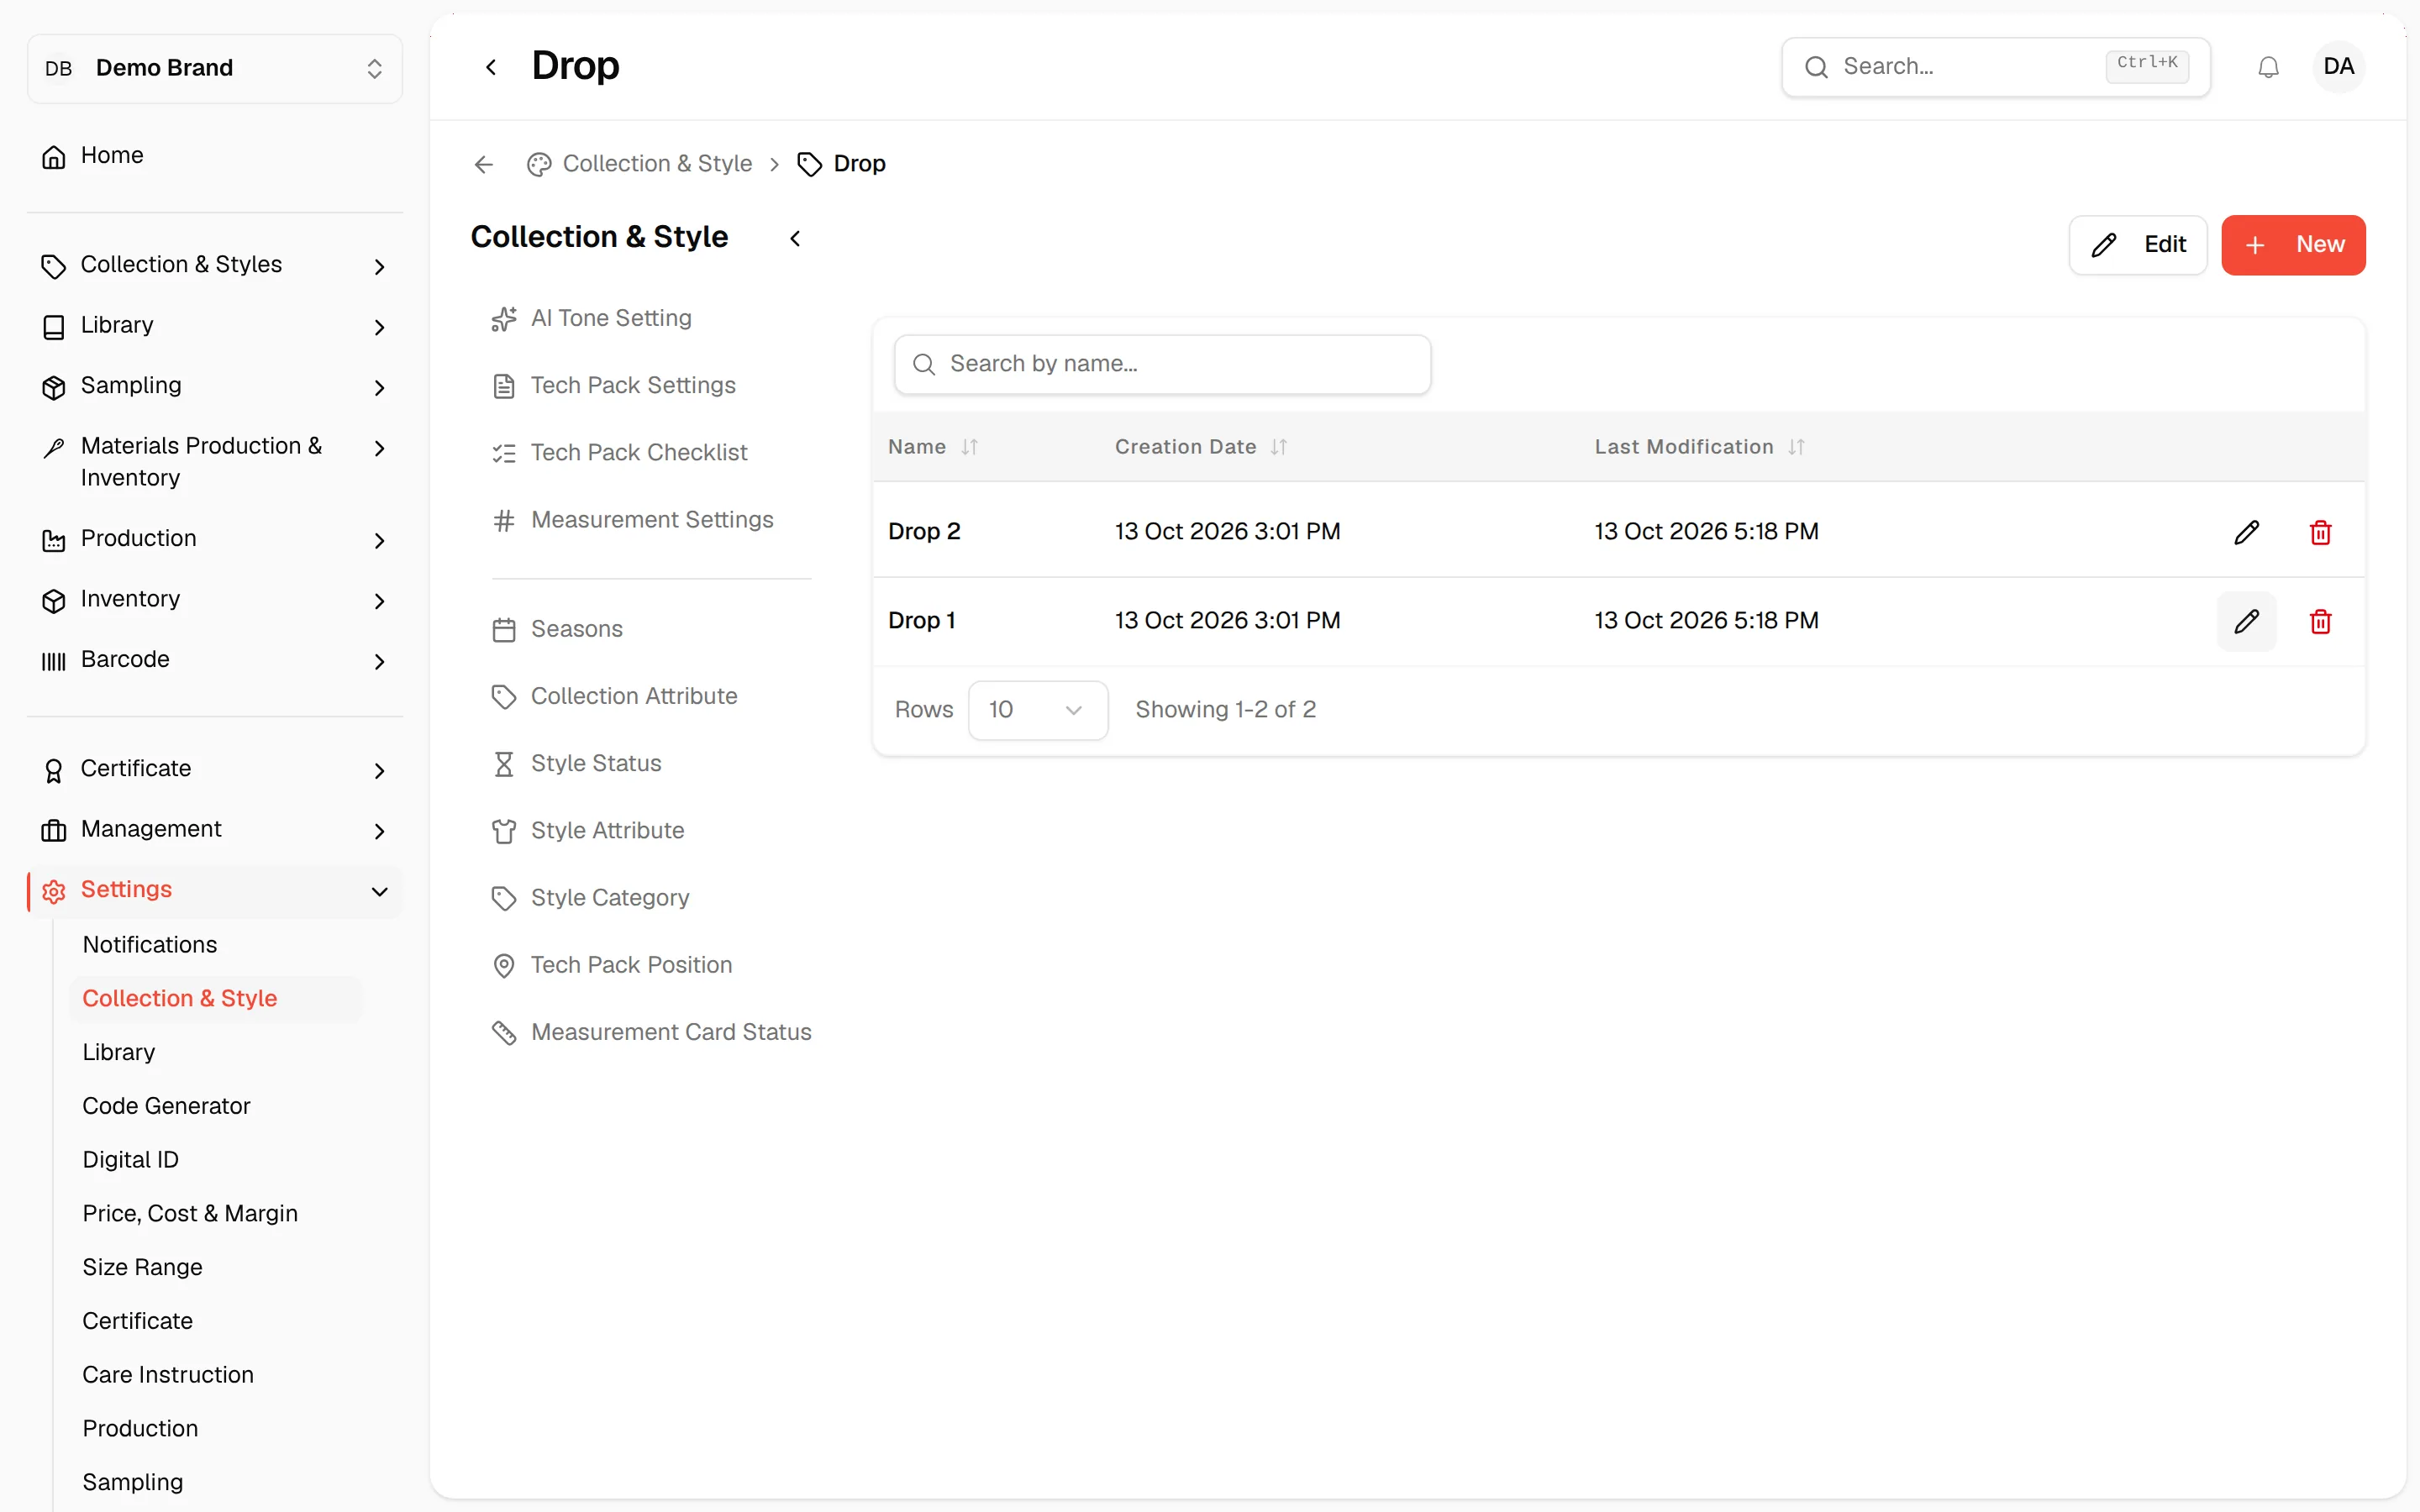Click the Tech Pack Settings document icon

[504, 386]
